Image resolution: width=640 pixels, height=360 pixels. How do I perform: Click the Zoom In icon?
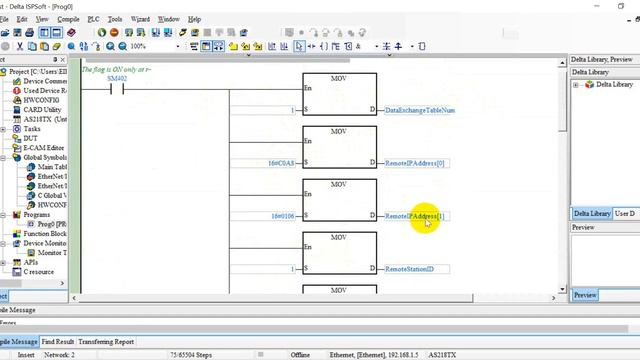110,47
